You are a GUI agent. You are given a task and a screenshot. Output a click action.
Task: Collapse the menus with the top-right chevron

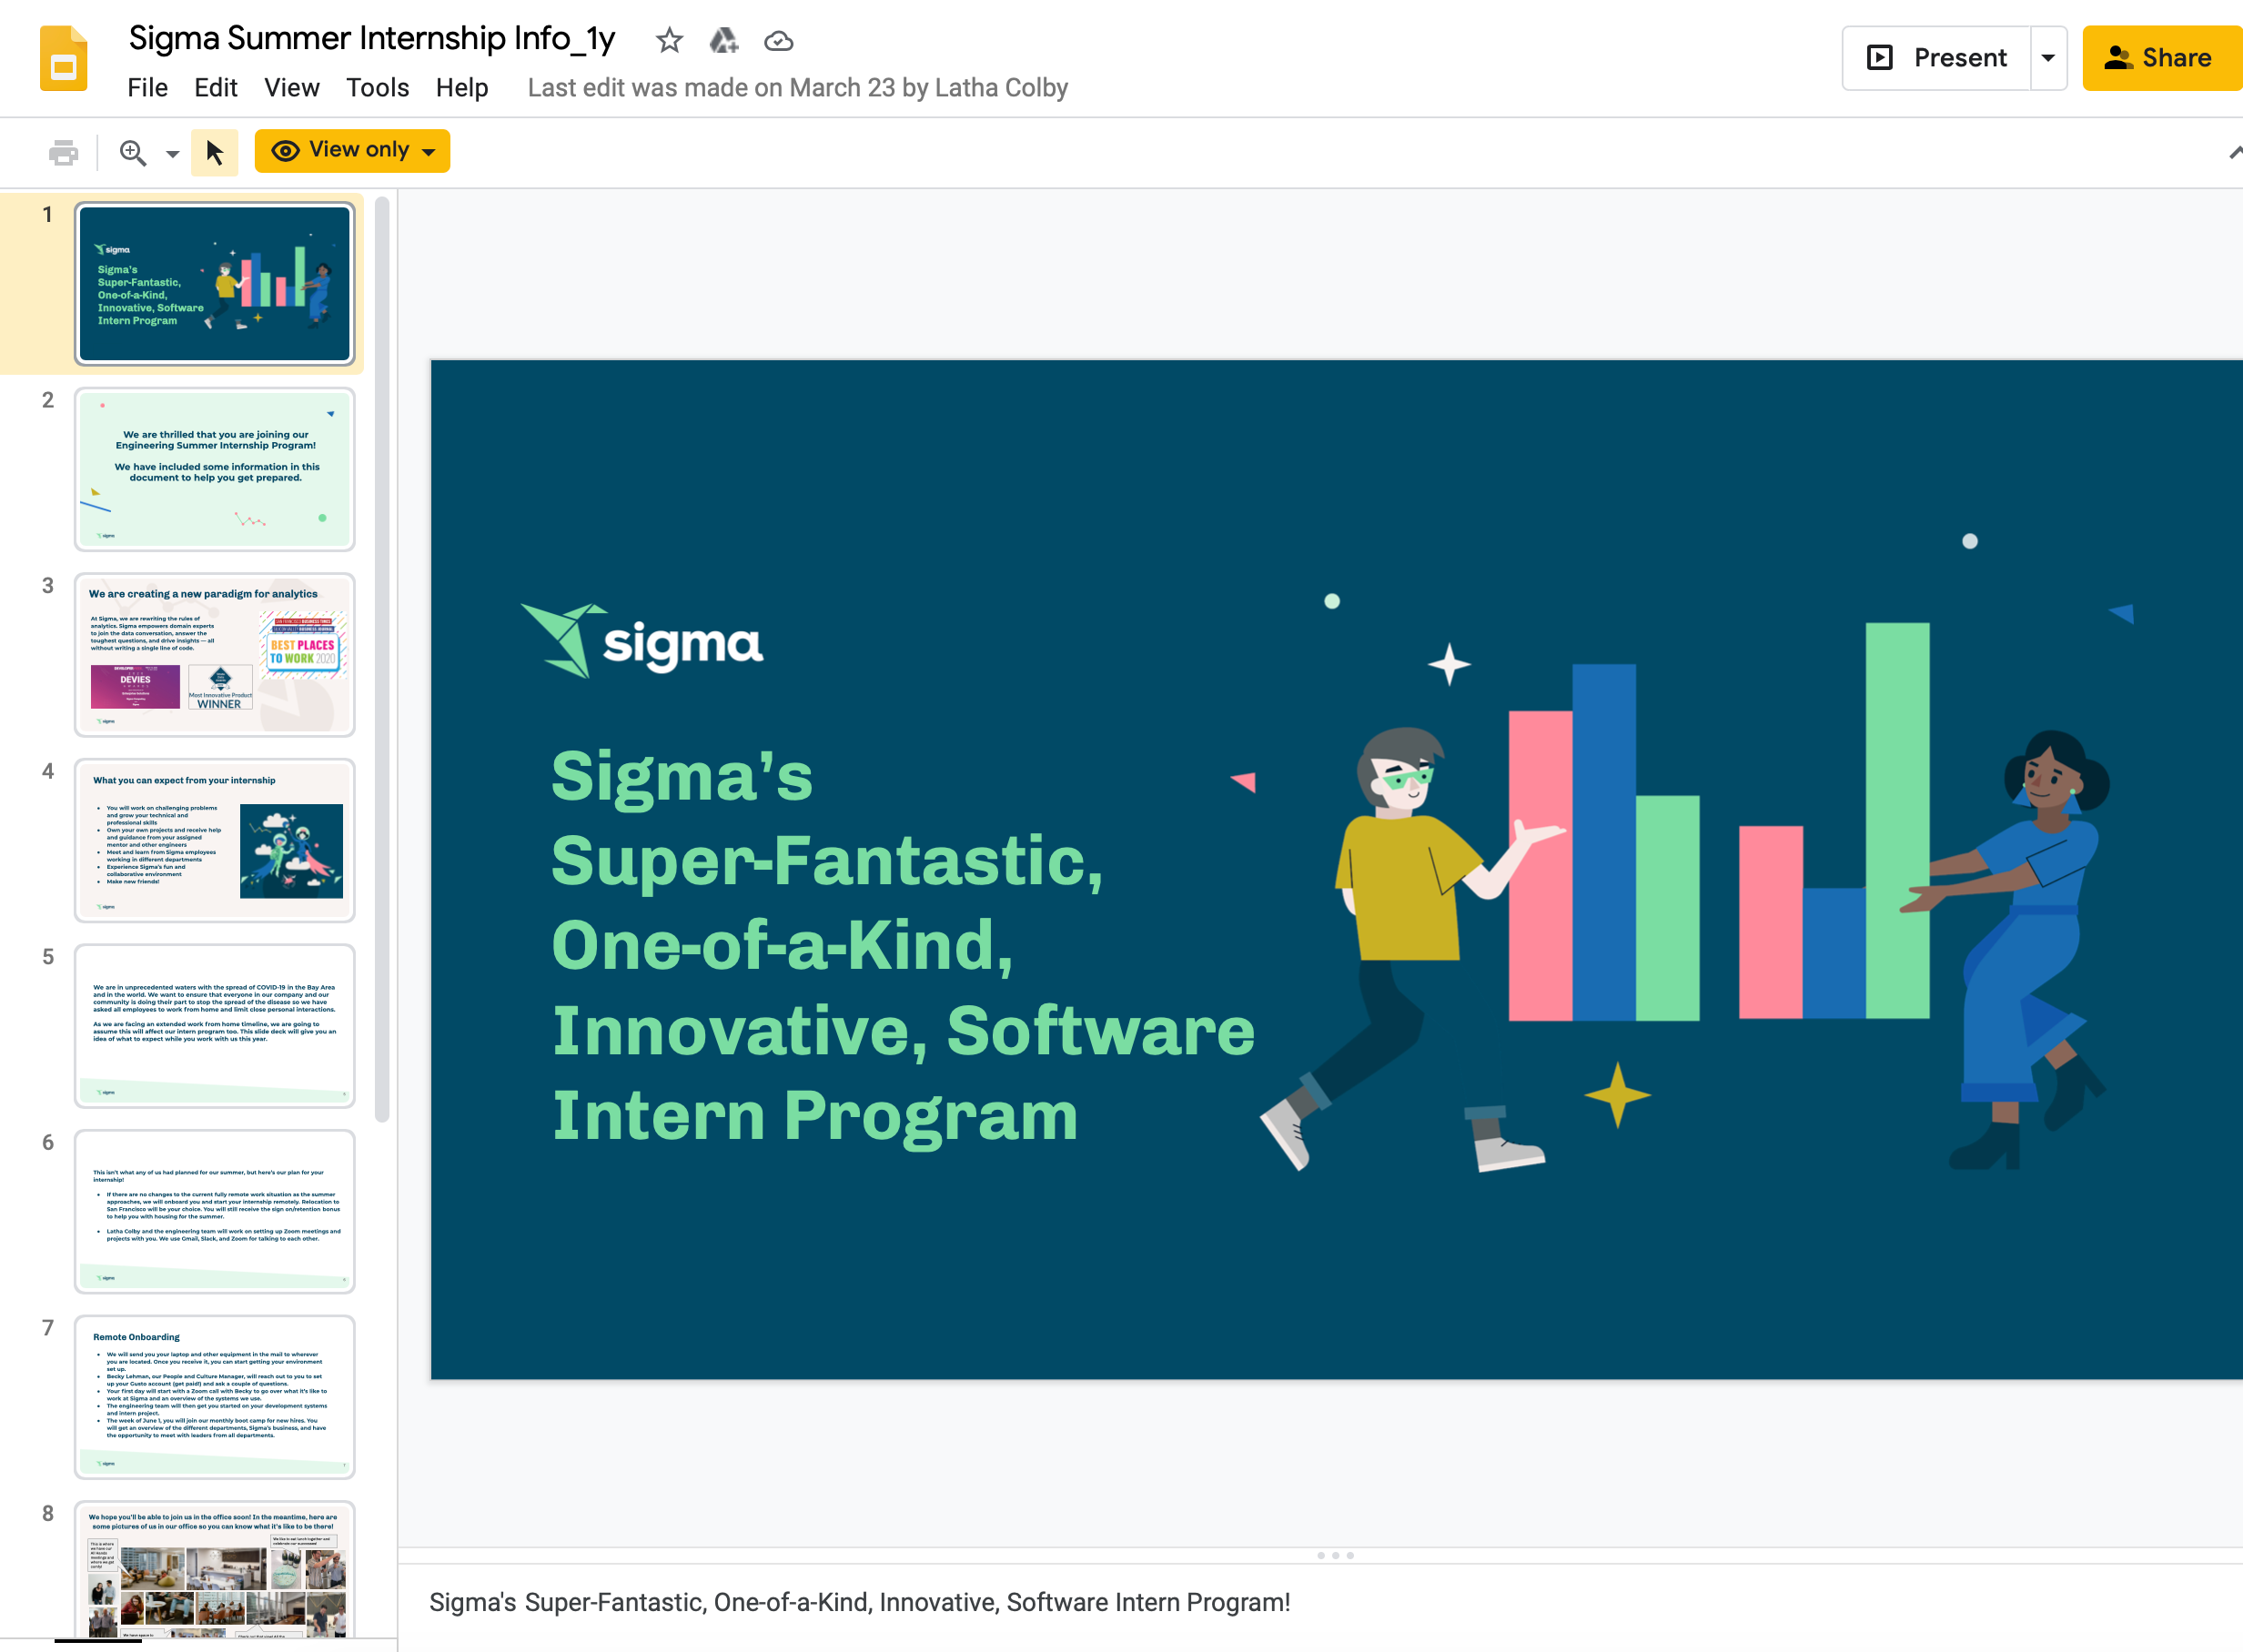(2235, 152)
